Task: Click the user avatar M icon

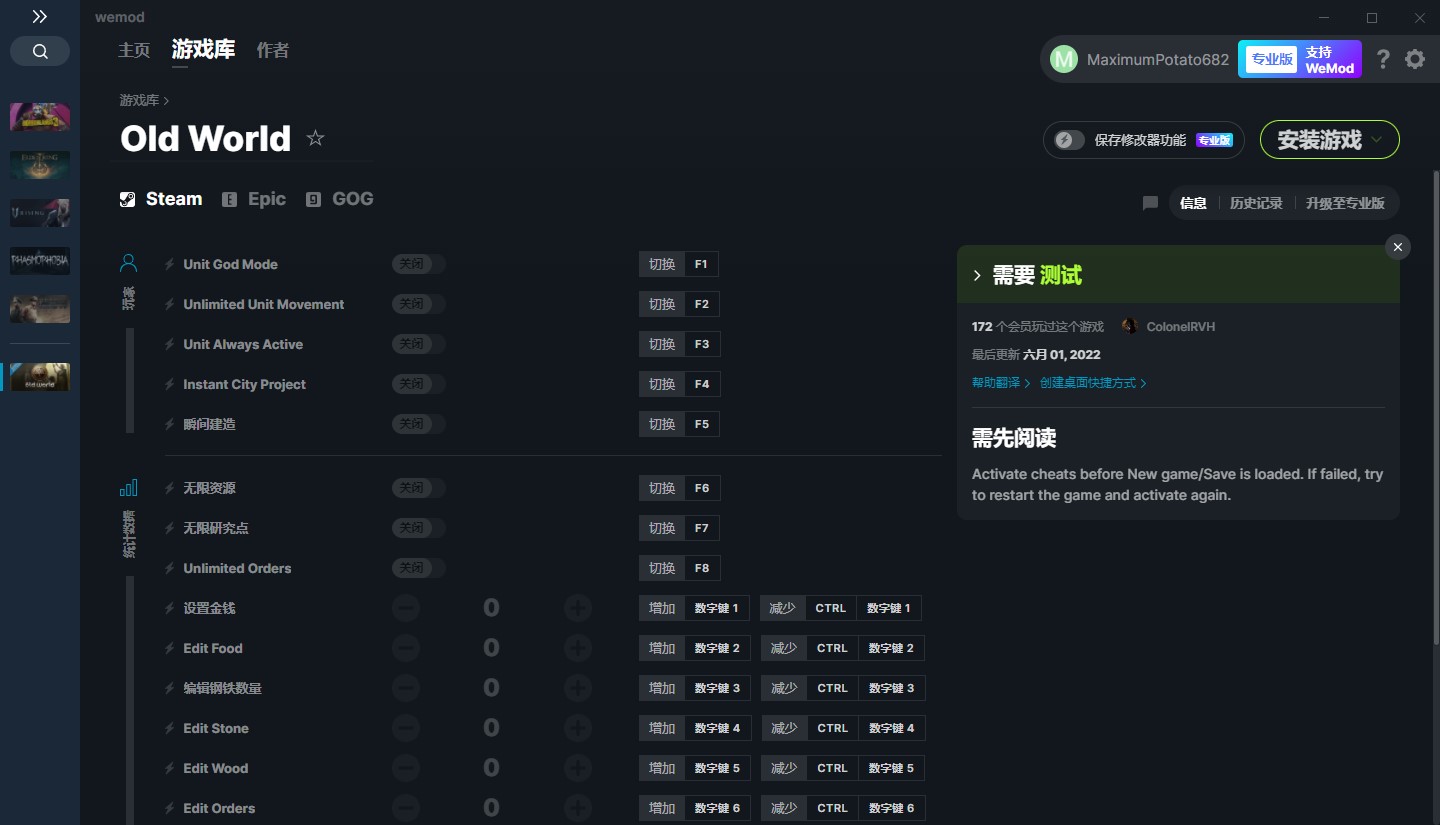Action: click(1063, 59)
